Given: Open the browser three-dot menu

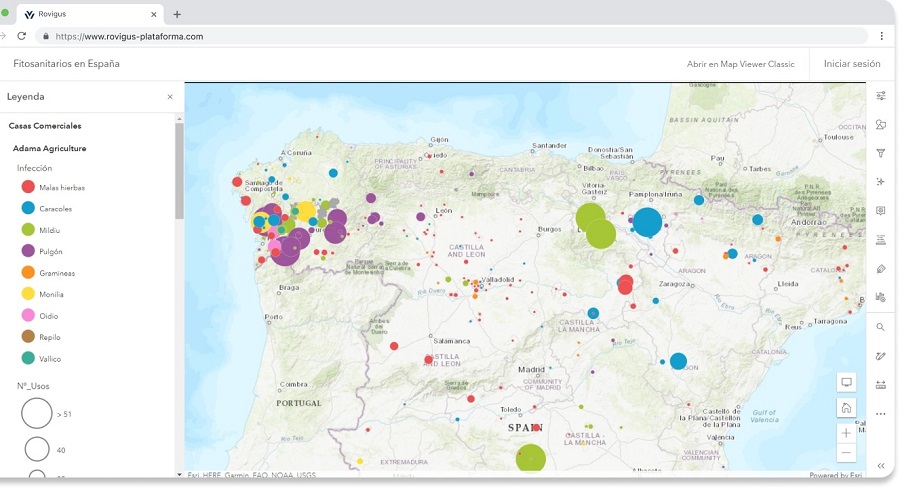Looking at the screenshot, I should (x=881, y=36).
